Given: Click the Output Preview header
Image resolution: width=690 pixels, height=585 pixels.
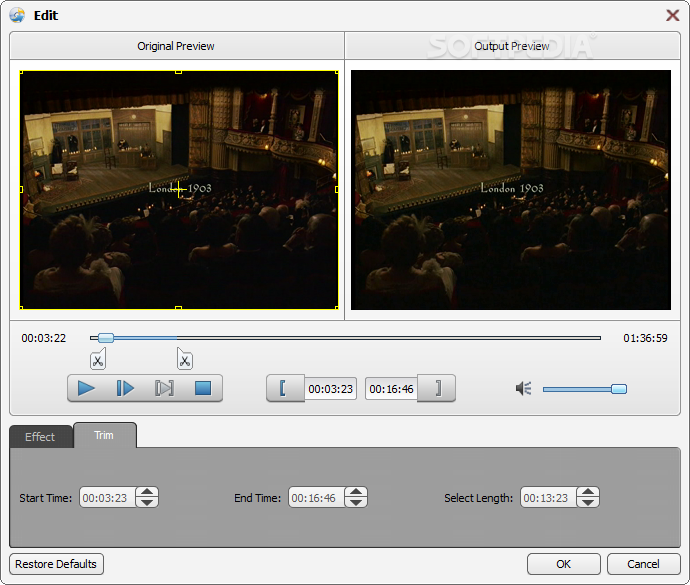Looking at the screenshot, I should click(512, 46).
